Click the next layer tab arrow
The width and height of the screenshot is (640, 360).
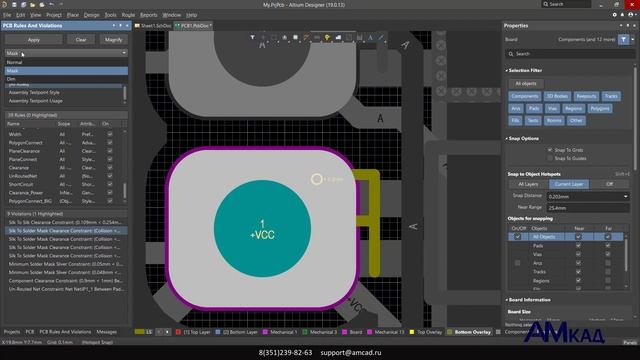click(x=167, y=332)
